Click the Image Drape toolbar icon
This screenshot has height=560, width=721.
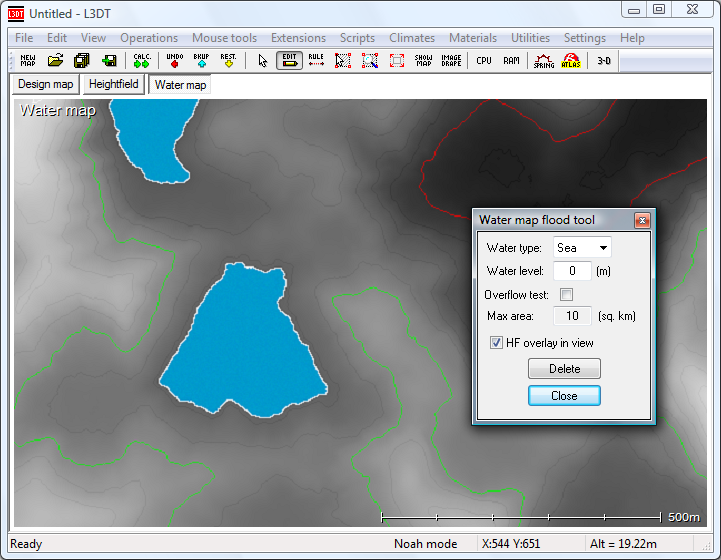pyautogui.click(x=451, y=60)
